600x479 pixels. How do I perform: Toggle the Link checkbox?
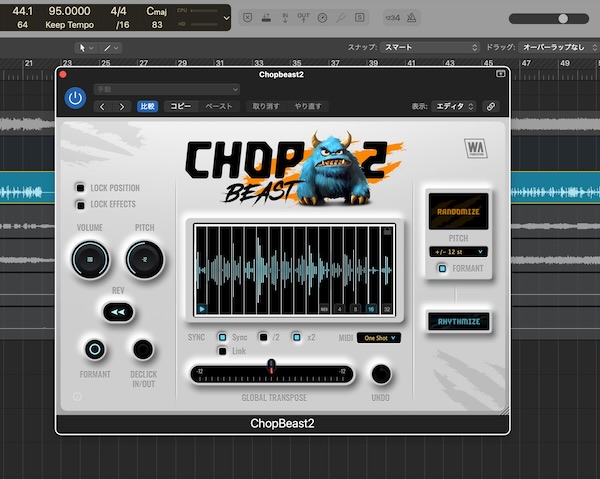click(x=222, y=351)
